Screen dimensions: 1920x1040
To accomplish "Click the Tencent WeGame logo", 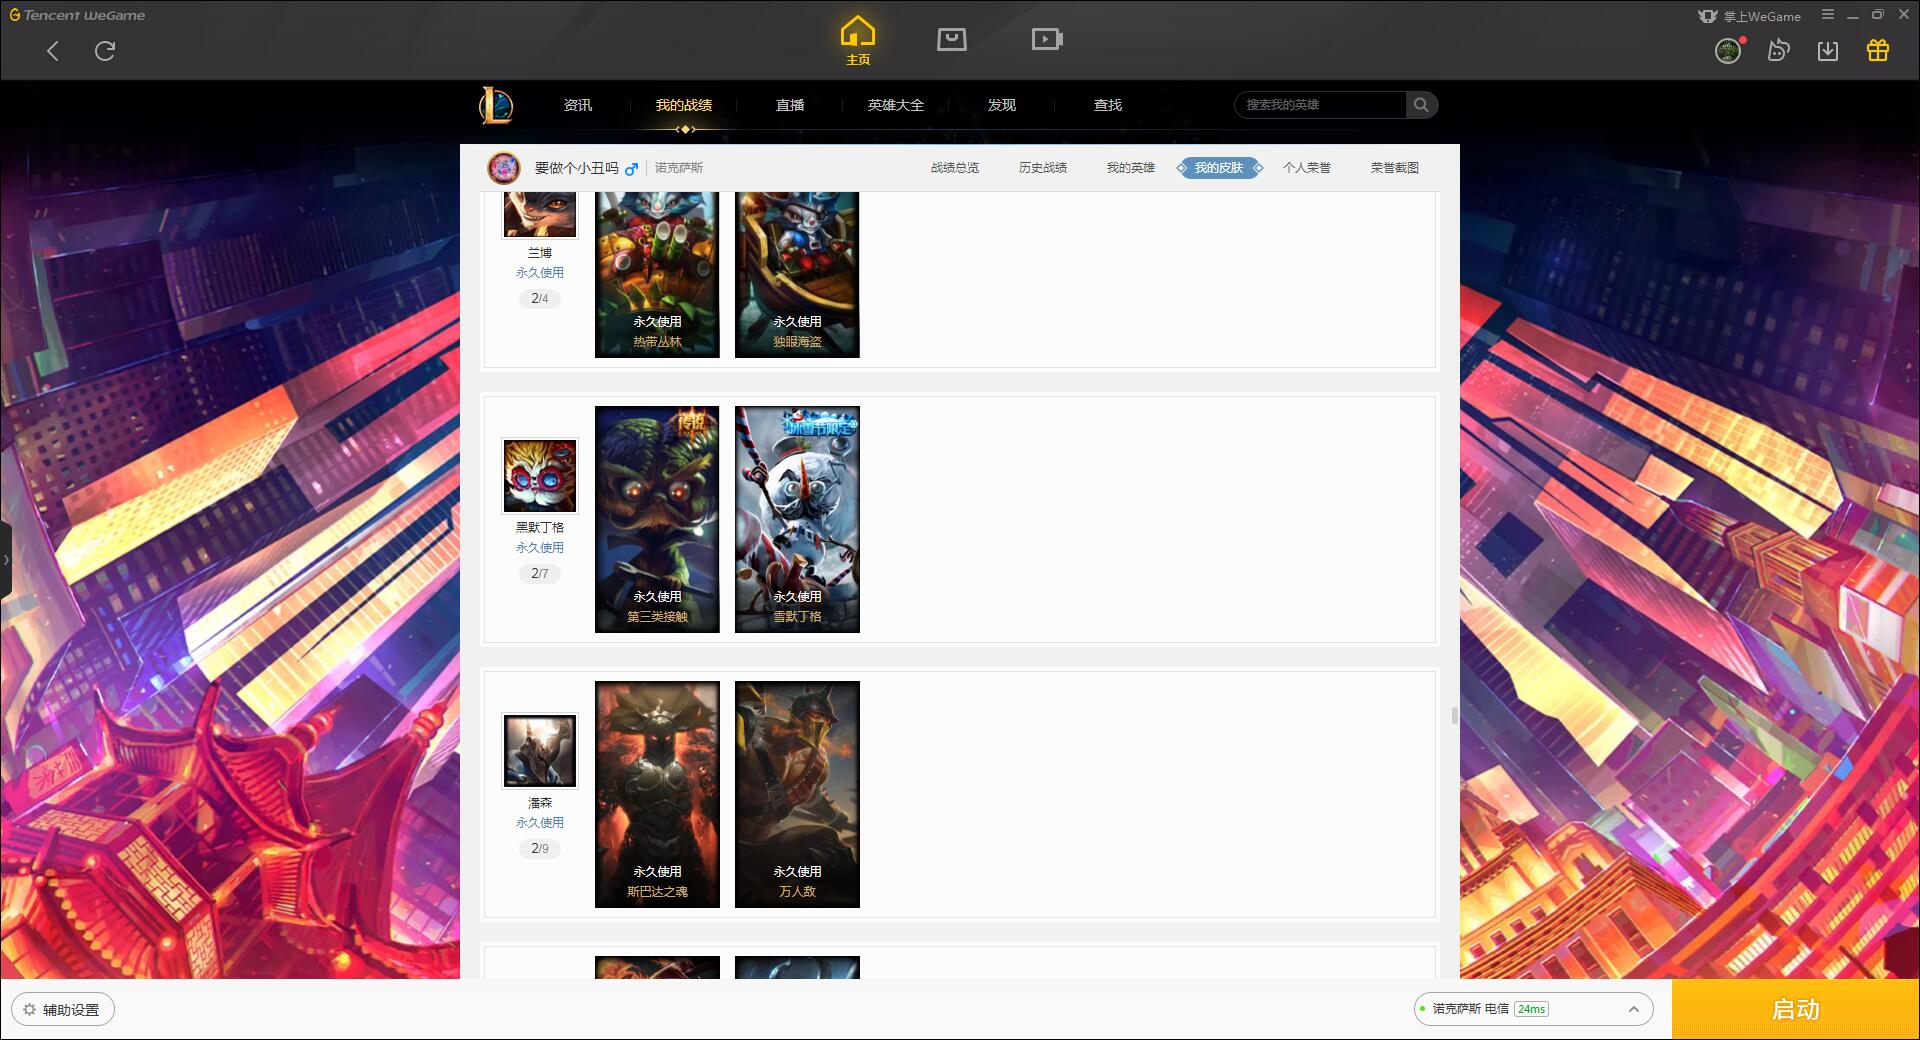I will (77, 15).
